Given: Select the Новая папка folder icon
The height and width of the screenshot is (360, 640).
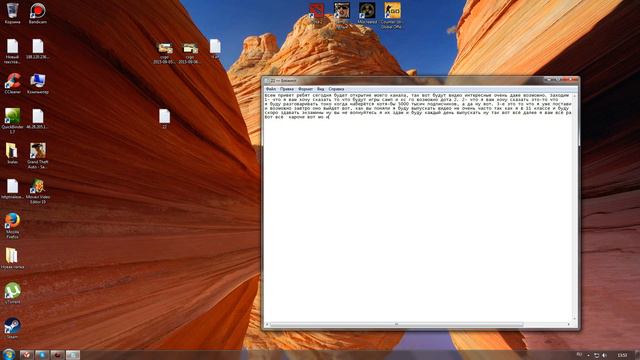Looking at the screenshot, I should pyautogui.click(x=12, y=258).
